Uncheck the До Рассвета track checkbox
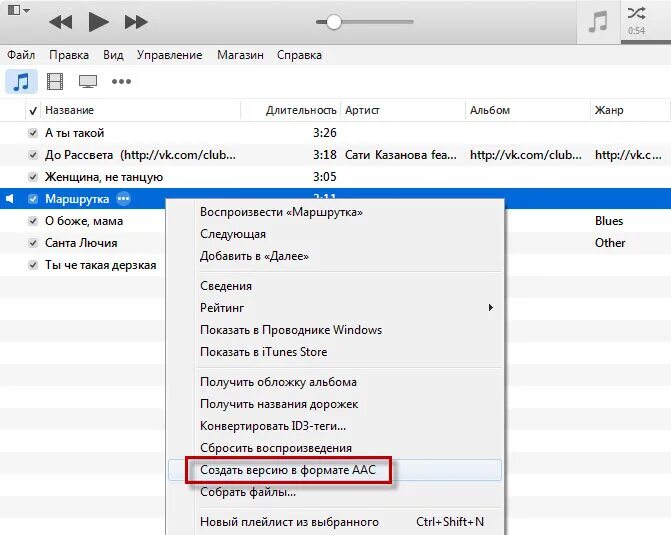The image size is (671, 535). tap(33, 155)
